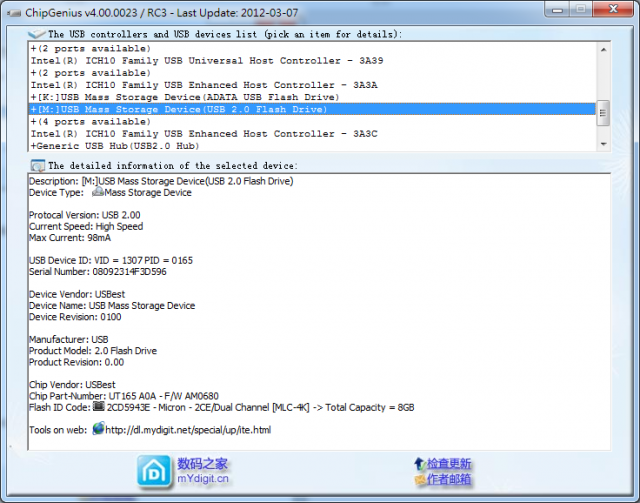Select the M: USB 2.0 Flash Drive entry
This screenshot has width=640, height=503.
point(313,109)
